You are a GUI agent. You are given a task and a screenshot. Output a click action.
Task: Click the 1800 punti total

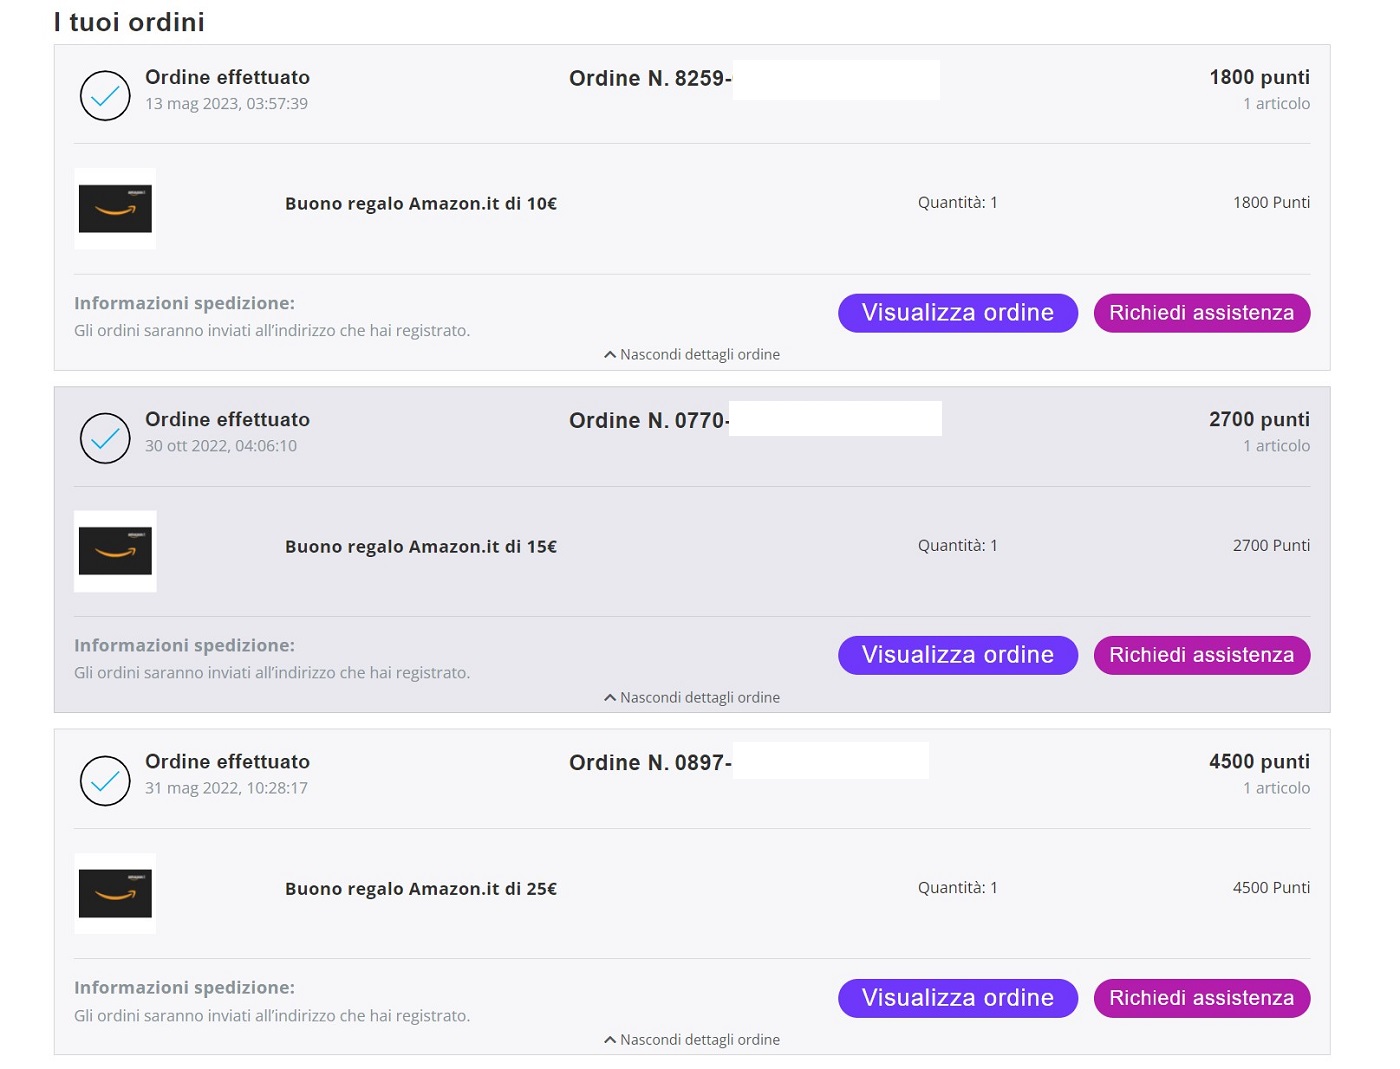[1259, 77]
